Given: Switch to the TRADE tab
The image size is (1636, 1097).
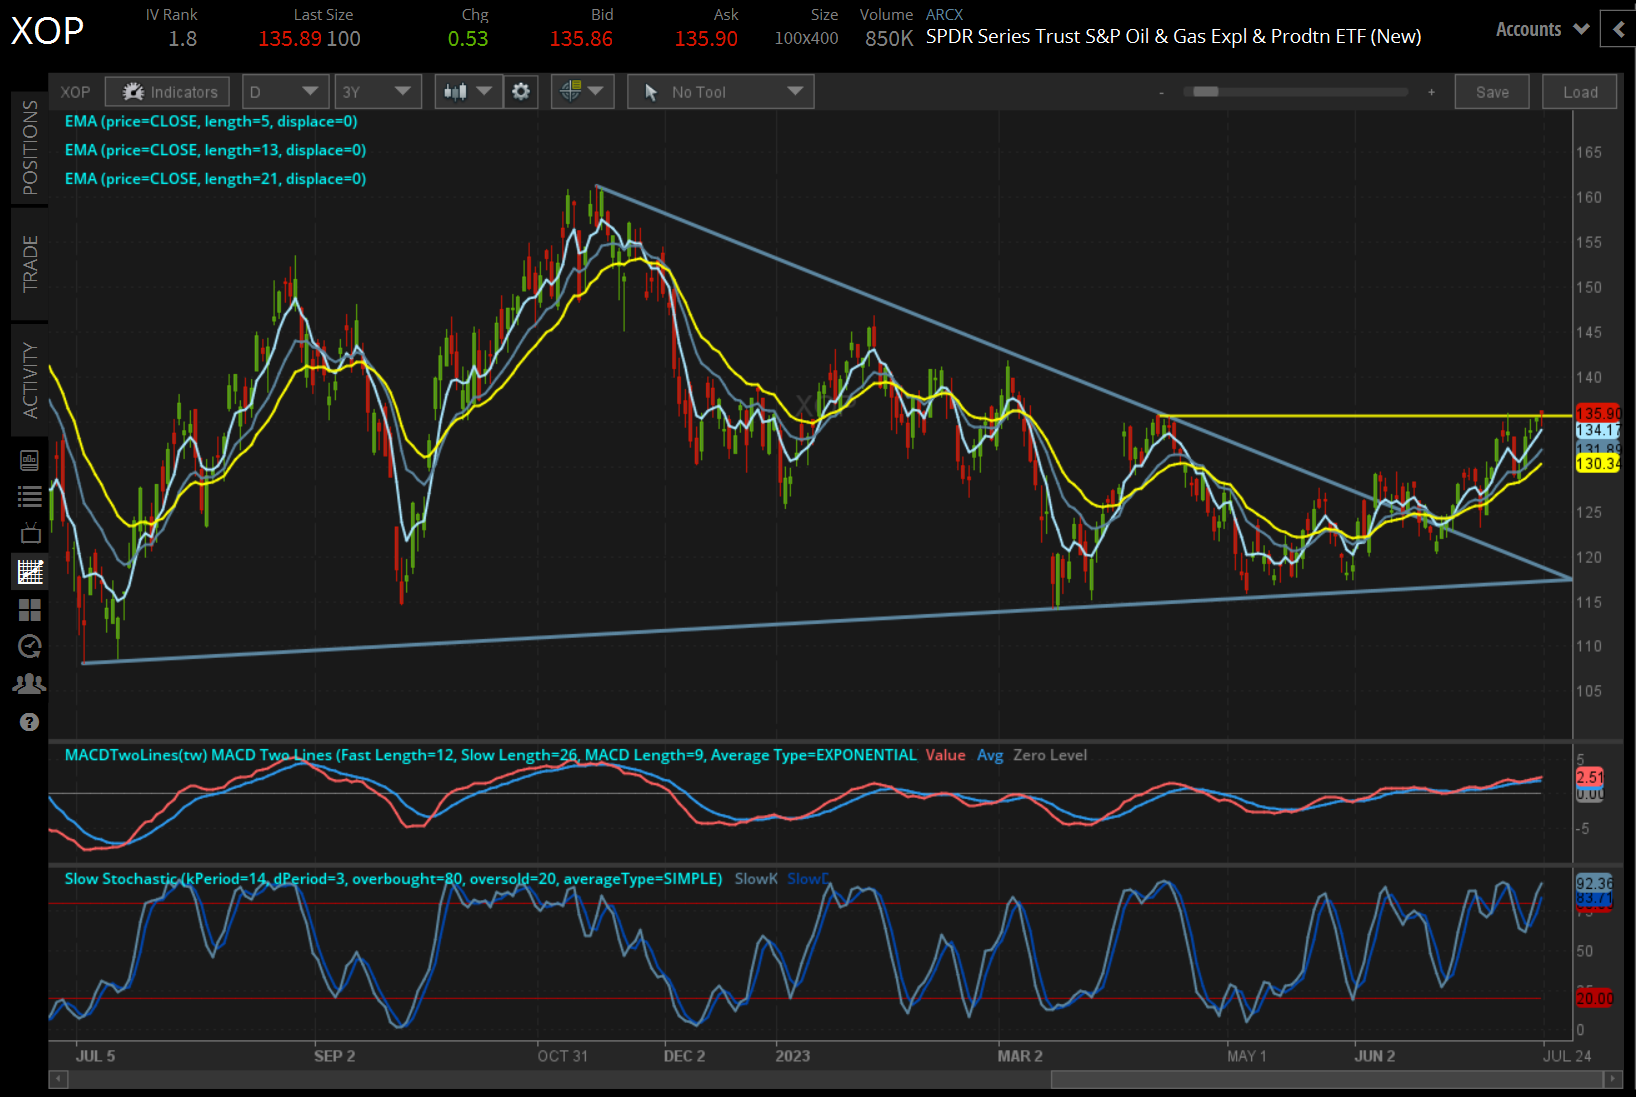Looking at the screenshot, I should [x=29, y=265].
